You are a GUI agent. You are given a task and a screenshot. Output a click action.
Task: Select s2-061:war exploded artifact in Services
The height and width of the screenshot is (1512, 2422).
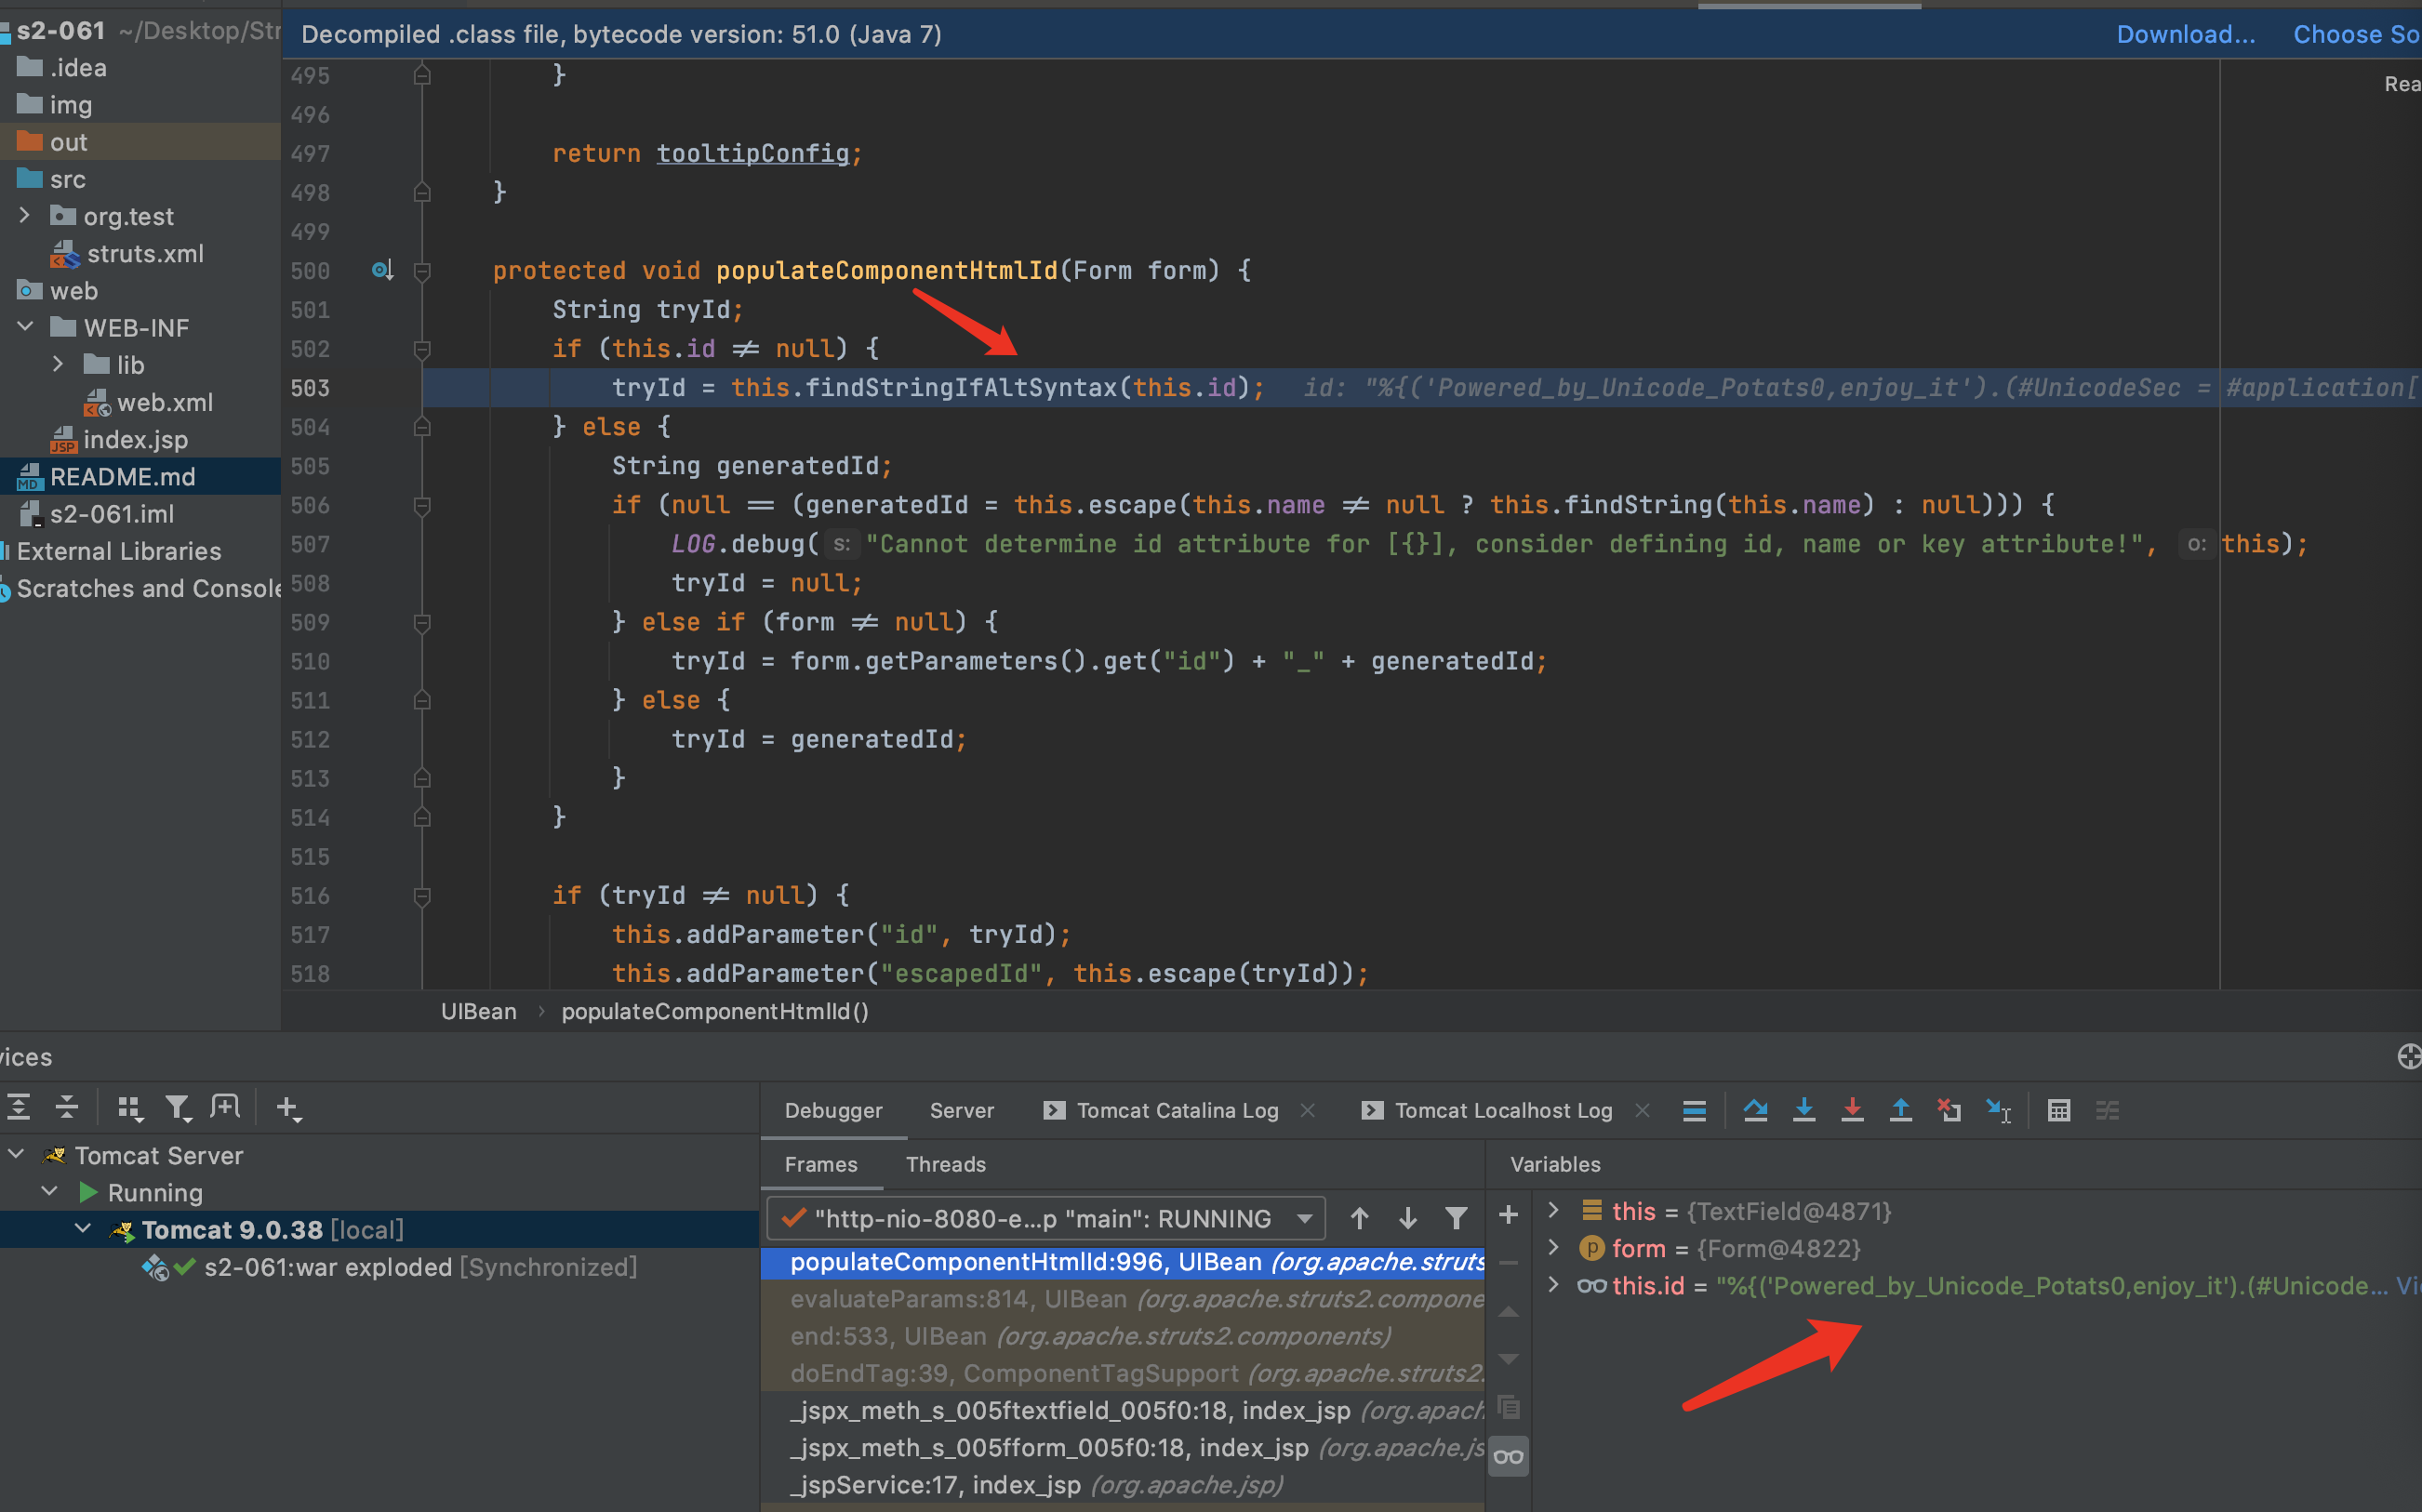[420, 1267]
